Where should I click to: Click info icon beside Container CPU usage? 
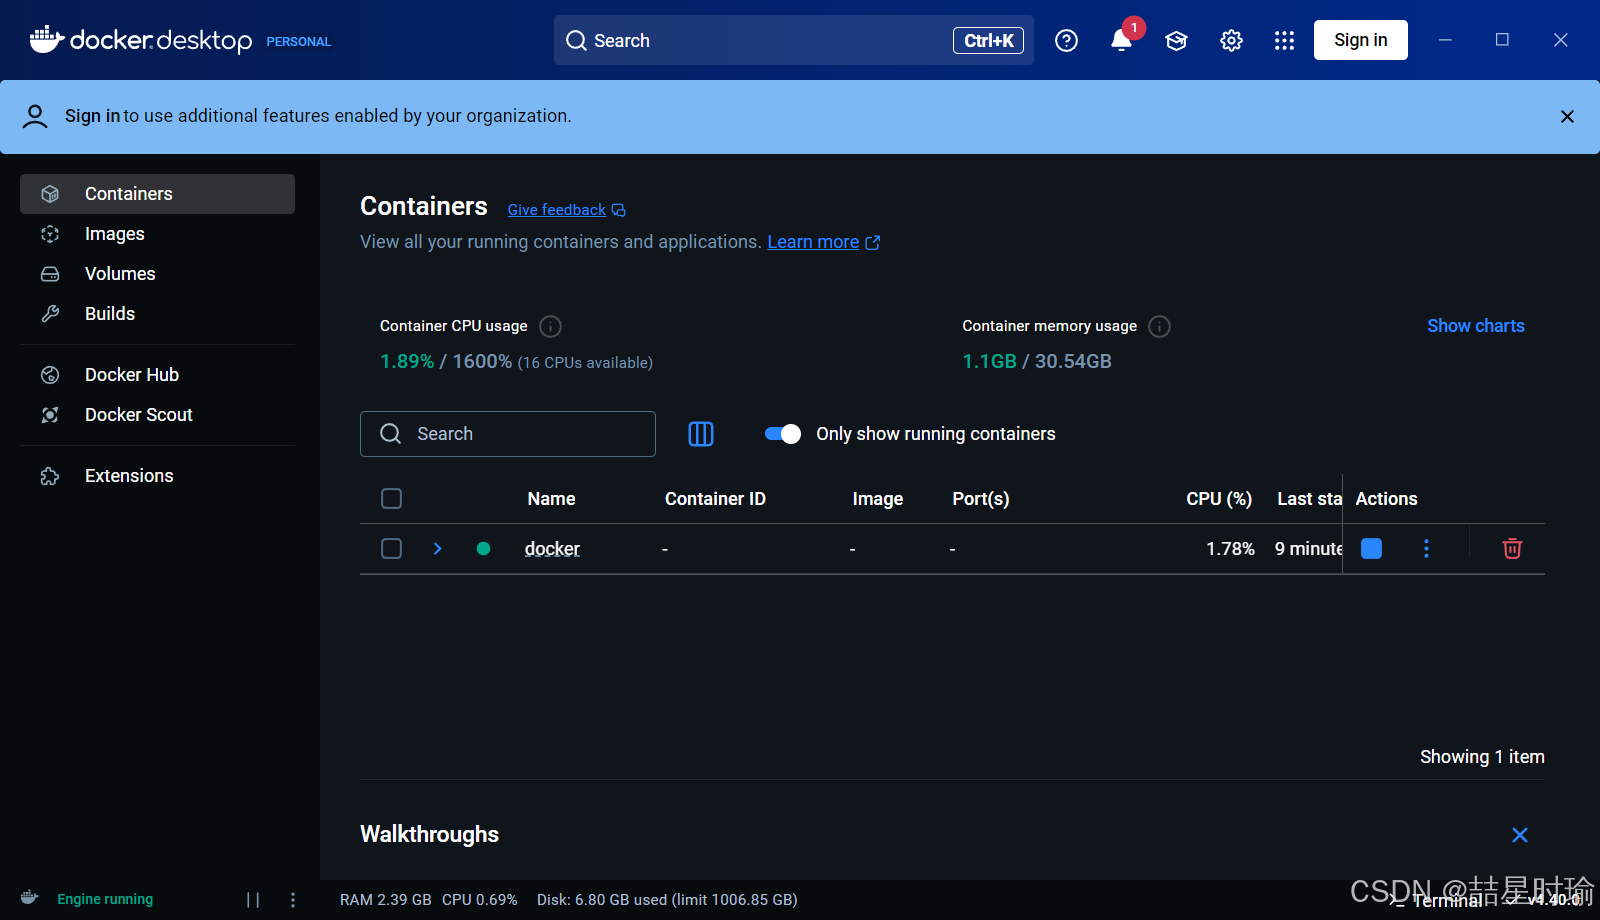(x=550, y=326)
